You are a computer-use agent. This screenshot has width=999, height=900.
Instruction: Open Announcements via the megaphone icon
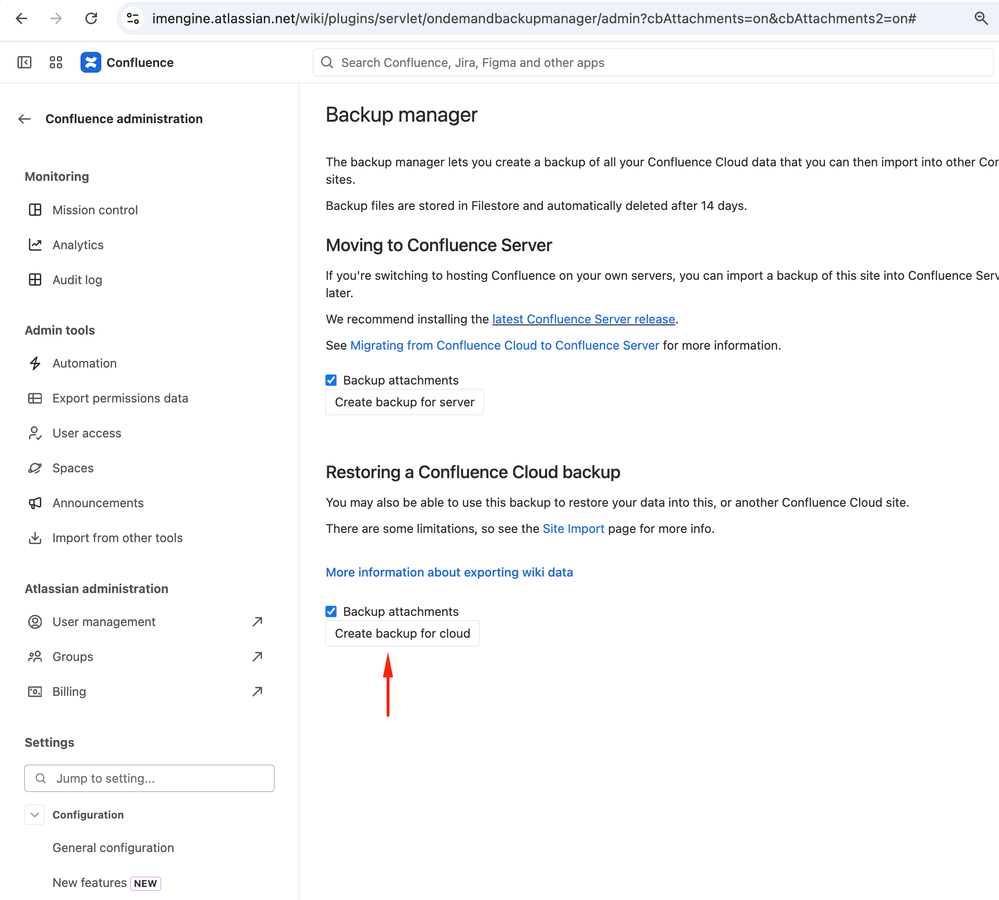36,502
